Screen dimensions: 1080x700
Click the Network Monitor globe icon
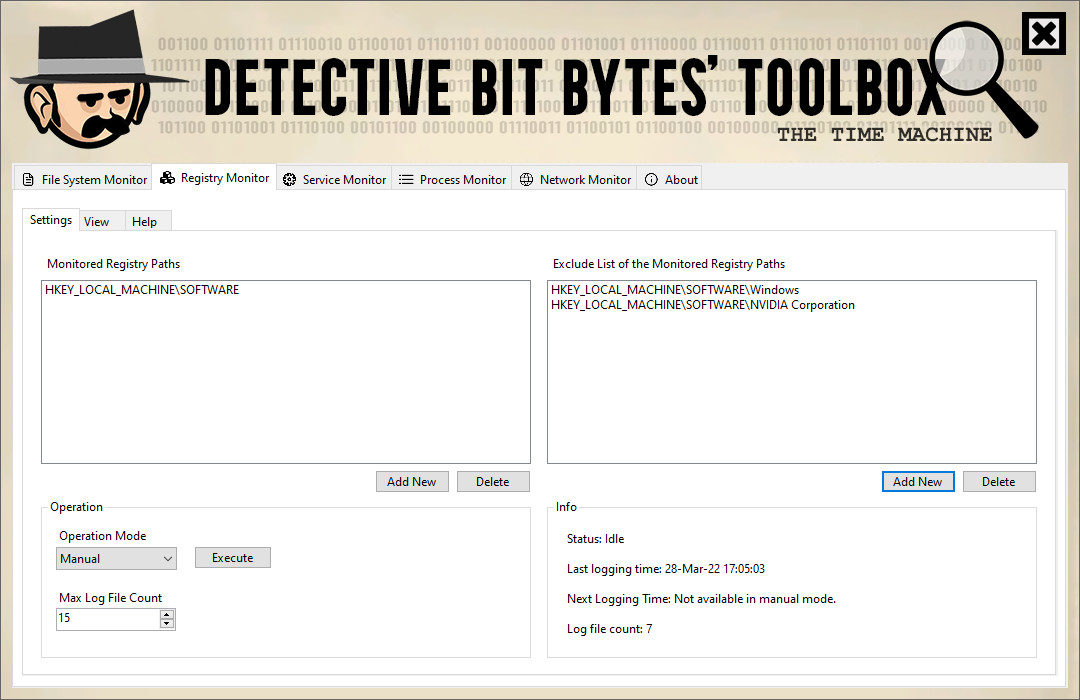tap(527, 180)
